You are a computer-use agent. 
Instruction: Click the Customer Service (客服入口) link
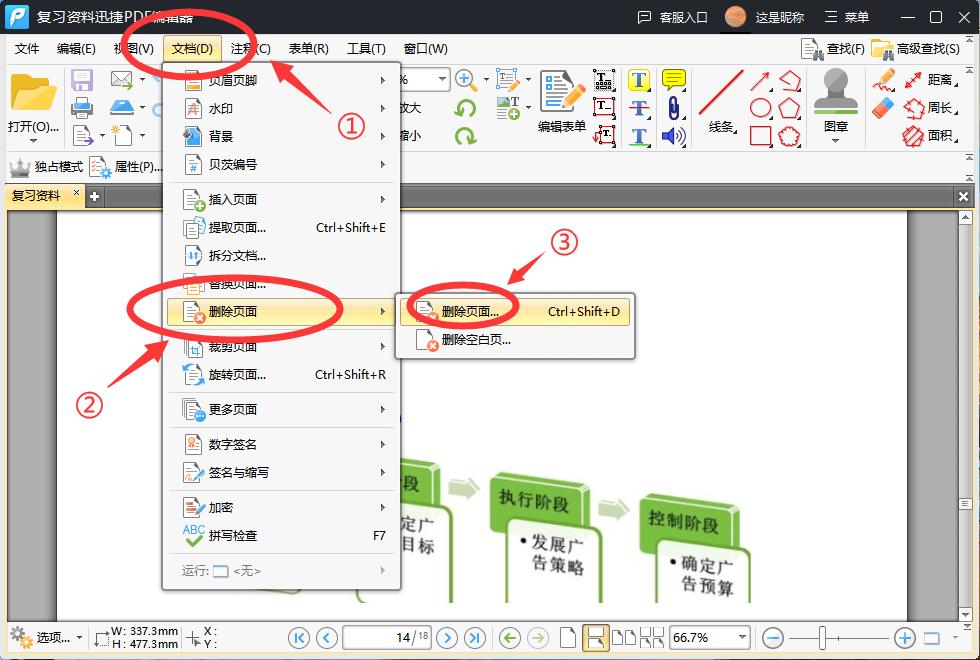pos(672,18)
